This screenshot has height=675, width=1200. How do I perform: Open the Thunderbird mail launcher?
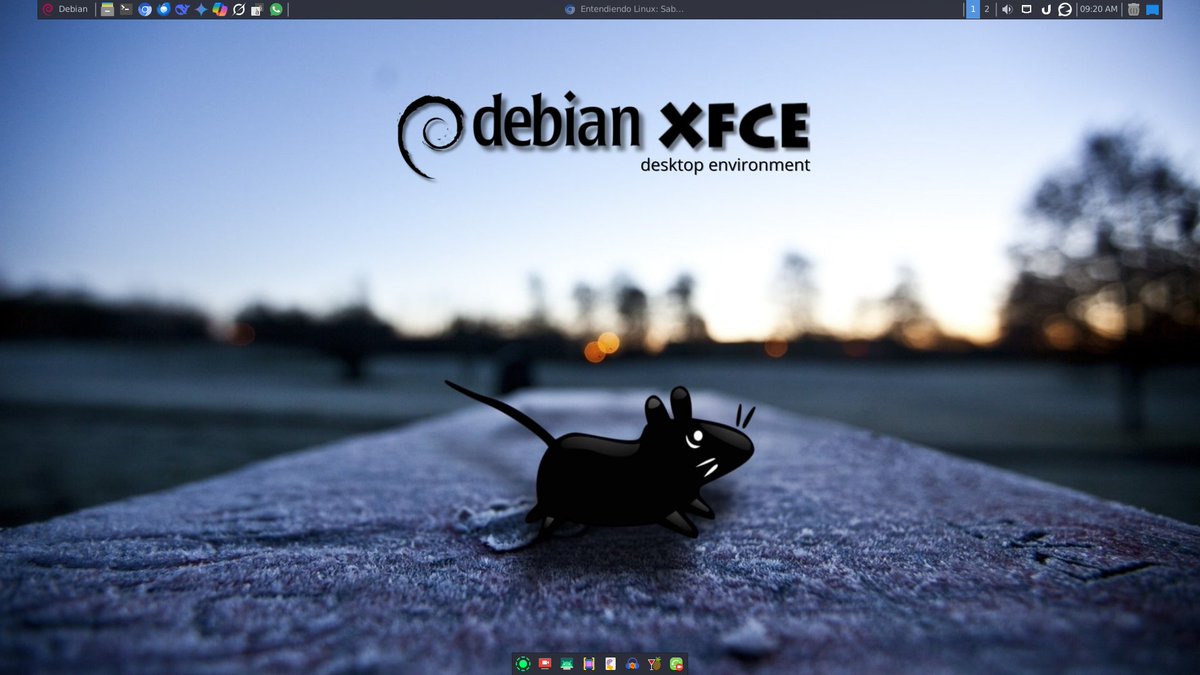(x=163, y=9)
